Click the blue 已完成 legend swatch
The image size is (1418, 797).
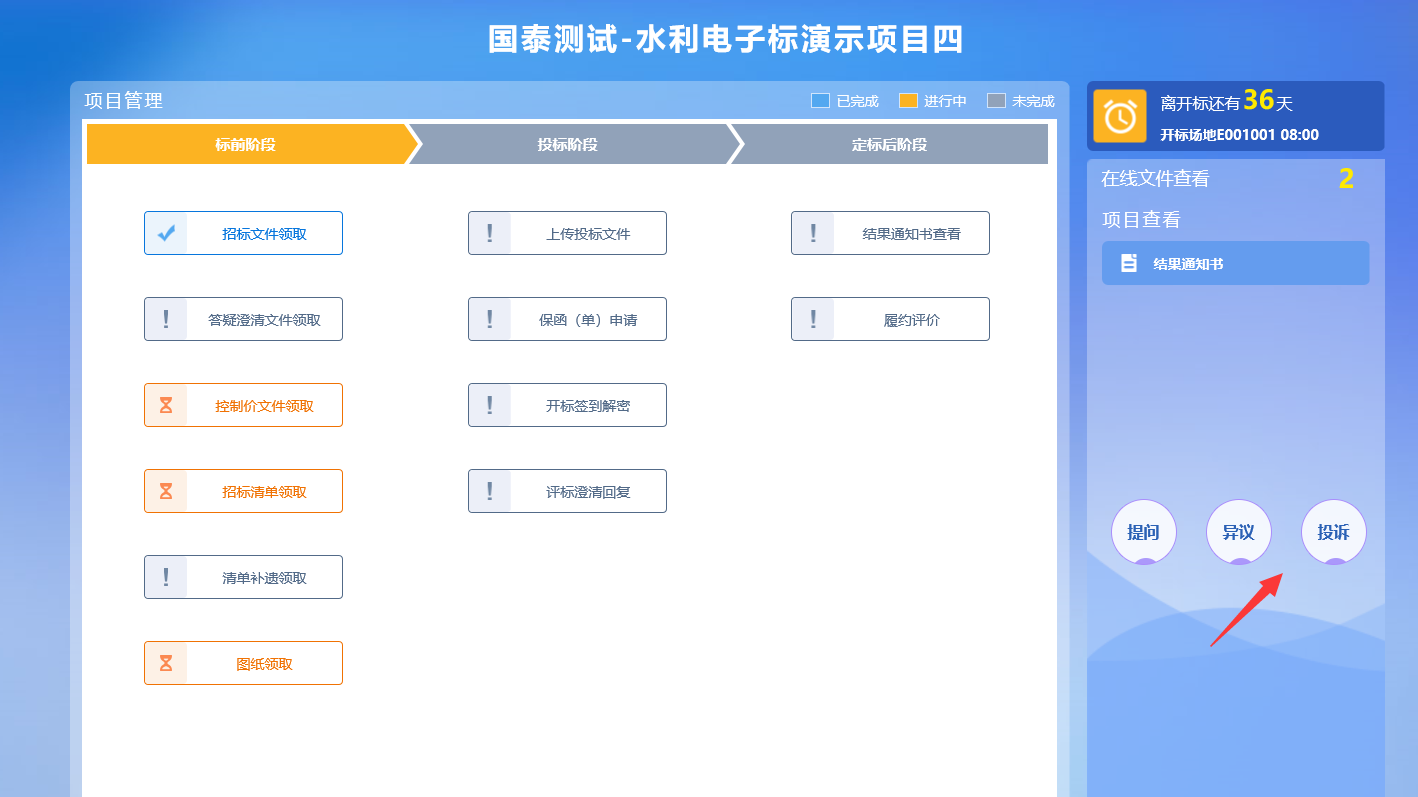tap(820, 101)
